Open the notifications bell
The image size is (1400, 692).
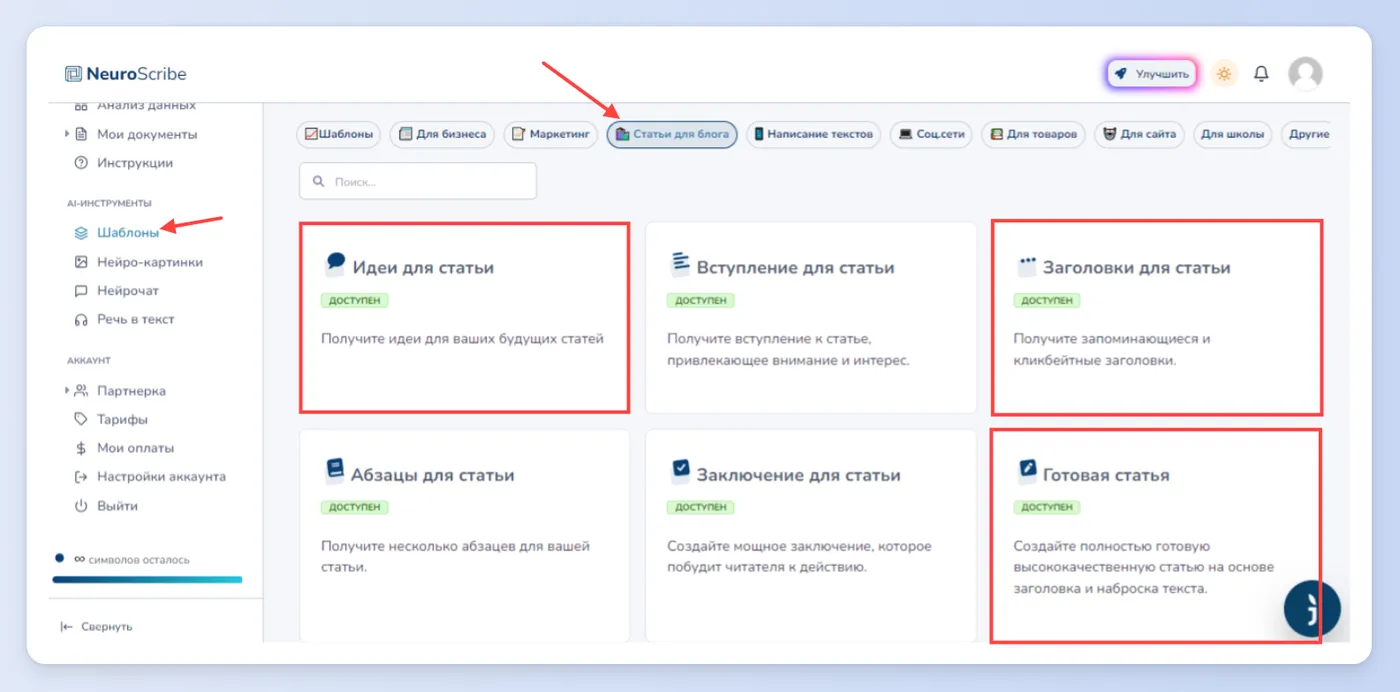click(x=1261, y=74)
